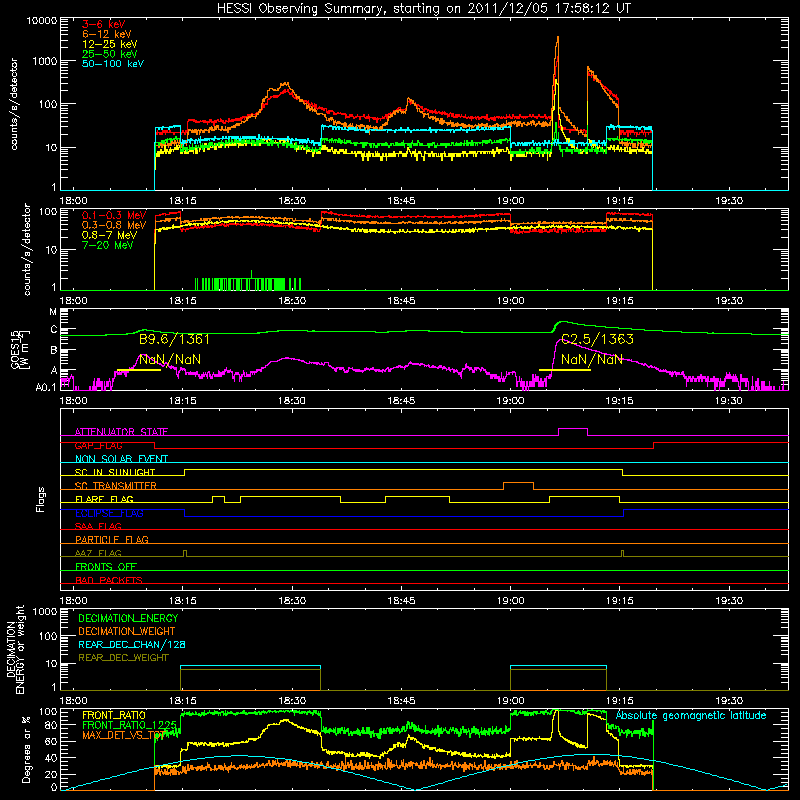Click the 0.8-7 MeV legend label

(109, 235)
